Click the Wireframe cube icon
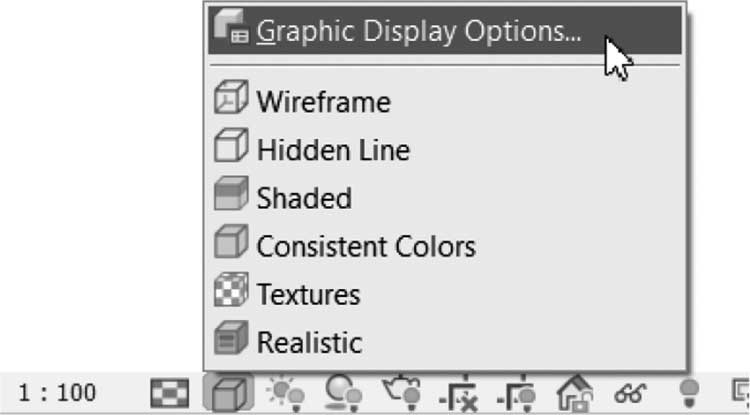 pyautogui.click(x=231, y=97)
